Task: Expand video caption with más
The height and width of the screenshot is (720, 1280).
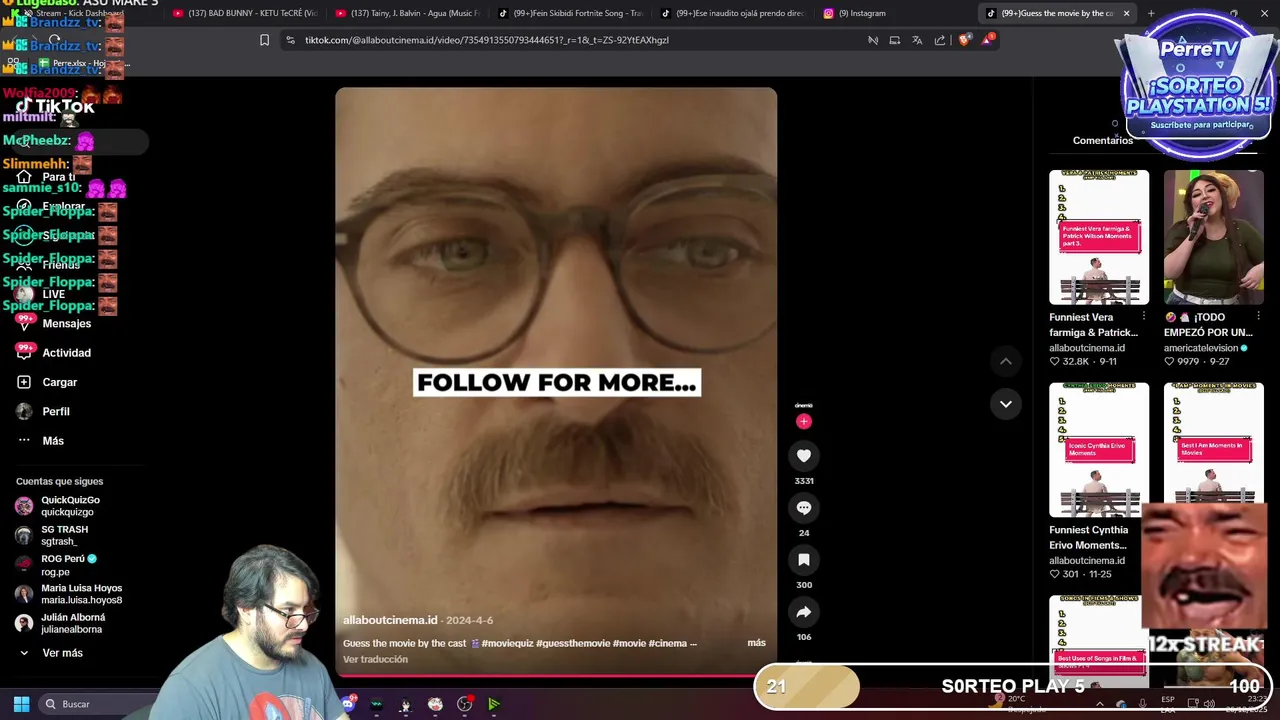Action: point(756,643)
